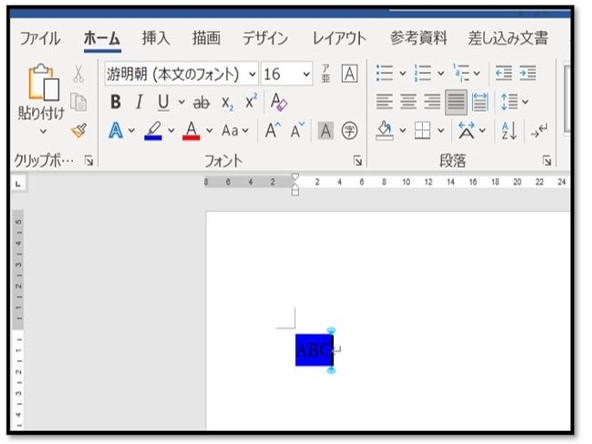Viewport: 592px width, 444px height.
Task: Open the レイアウト tab
Action: [339, 38]
